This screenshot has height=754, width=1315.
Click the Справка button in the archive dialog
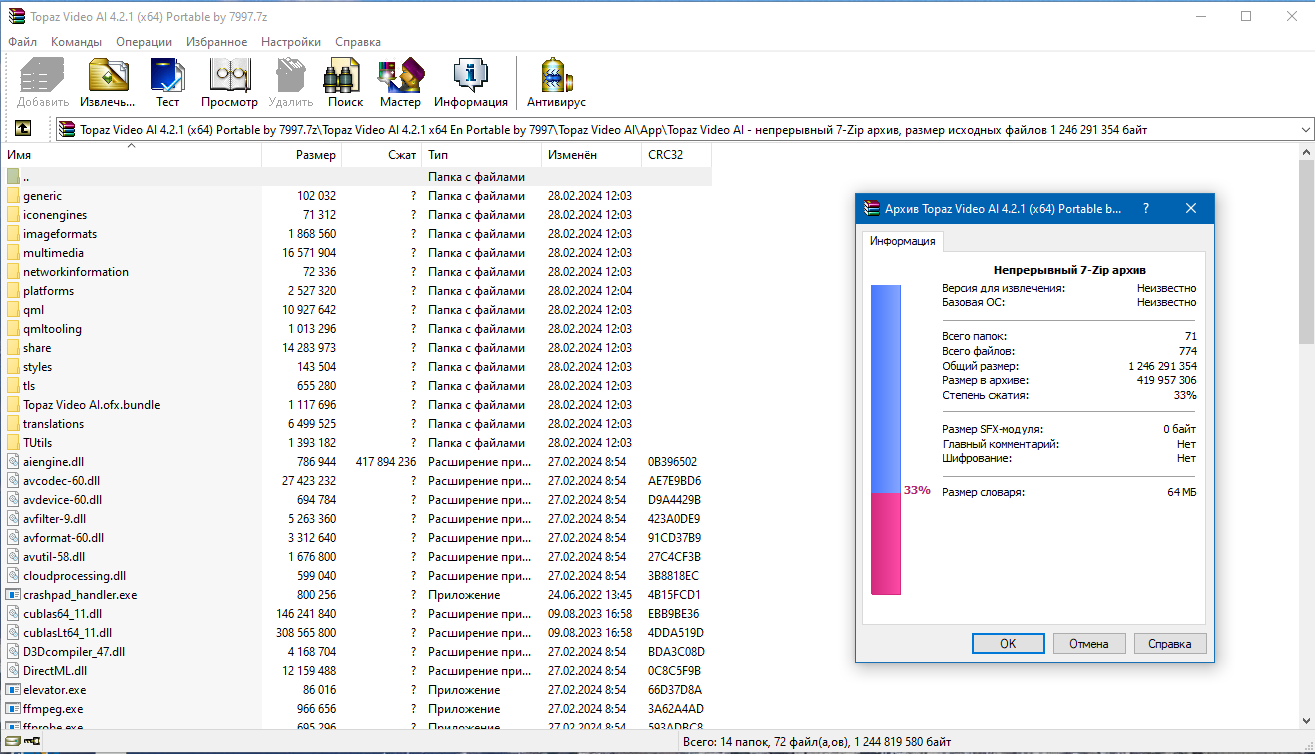click(x=1170, y=643)
